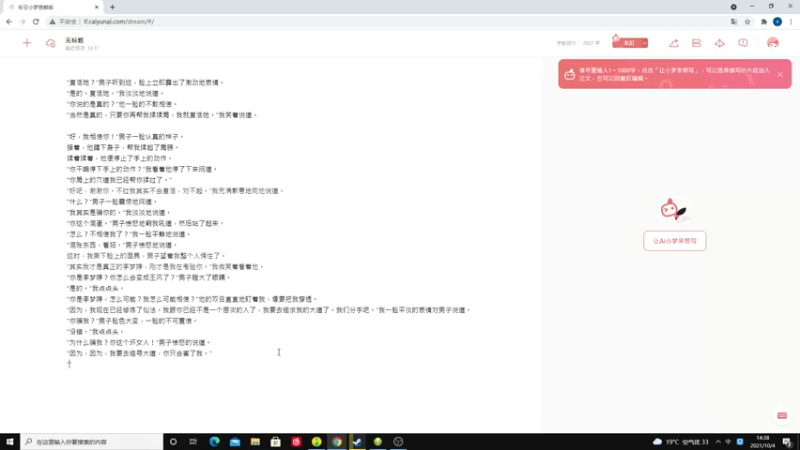800x450 pixels.
Task: Click the browser back arrow
Action: pyautogui.click(x=9, y=21)
